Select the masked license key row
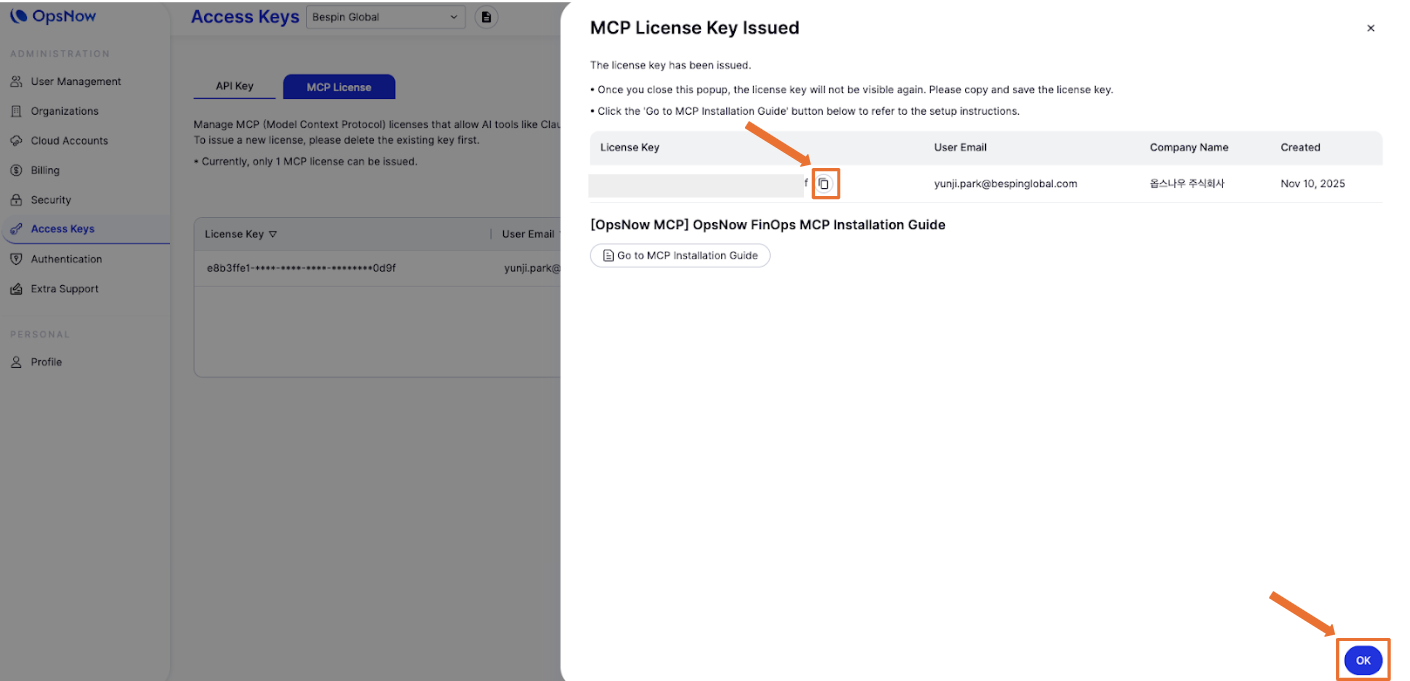The height and width of the screenshot is (681, 1410). [302, 268]
